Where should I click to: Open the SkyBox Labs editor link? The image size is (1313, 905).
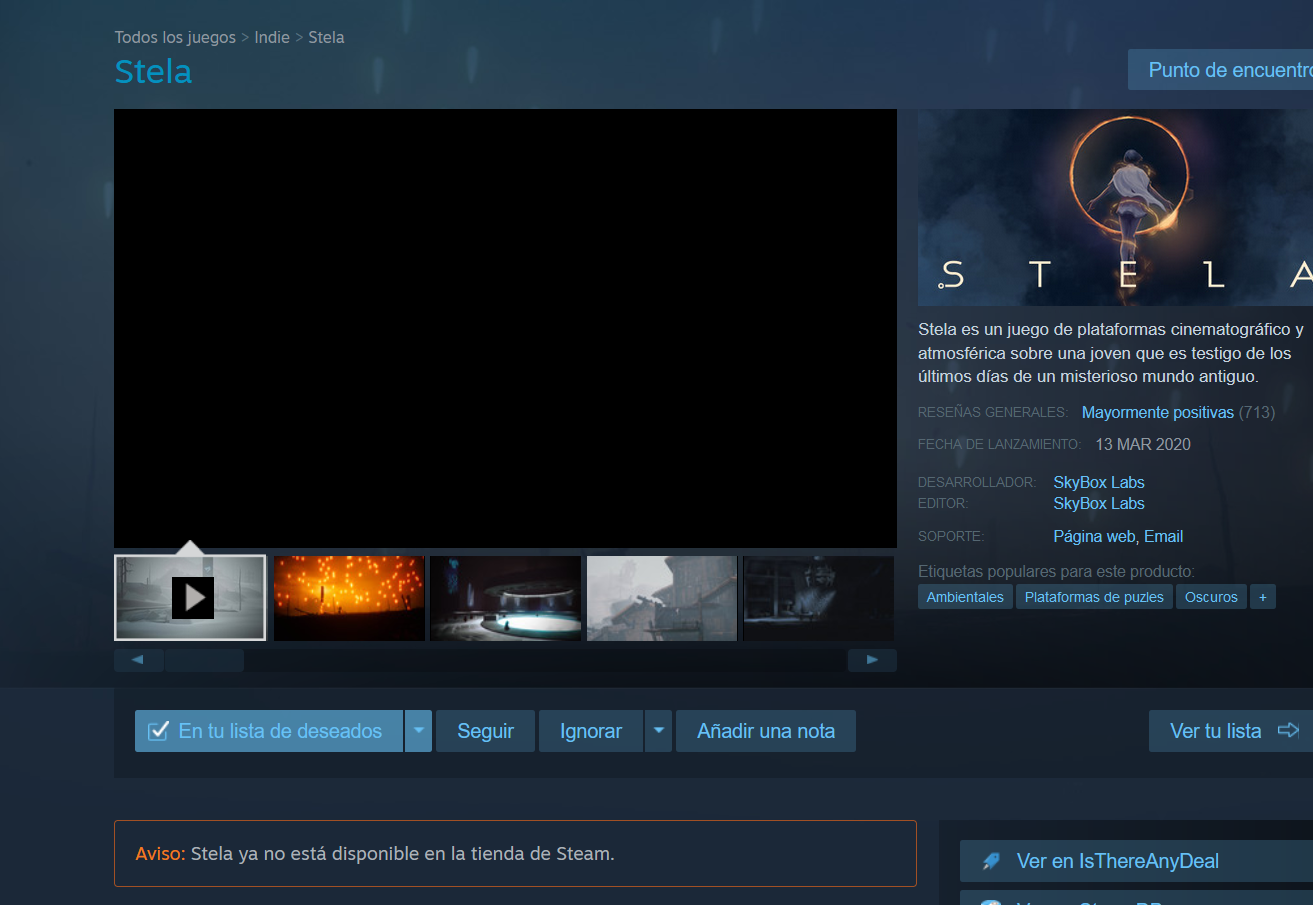pyautogui.click(x=1099, y=503)
